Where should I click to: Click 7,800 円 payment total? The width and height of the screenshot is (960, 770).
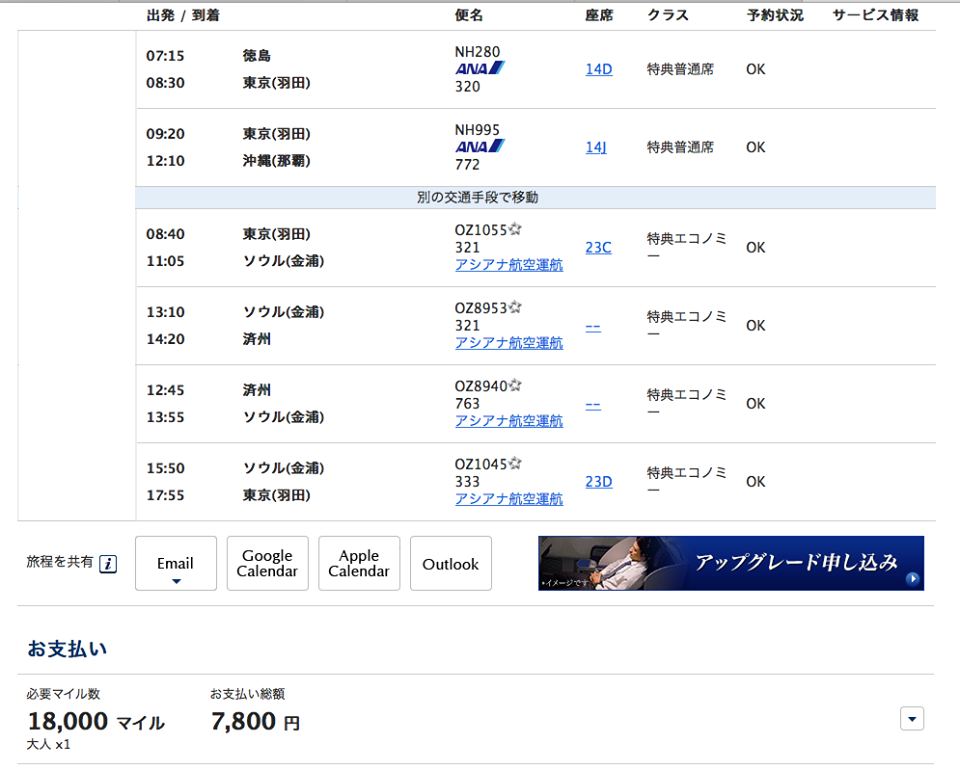255,721
